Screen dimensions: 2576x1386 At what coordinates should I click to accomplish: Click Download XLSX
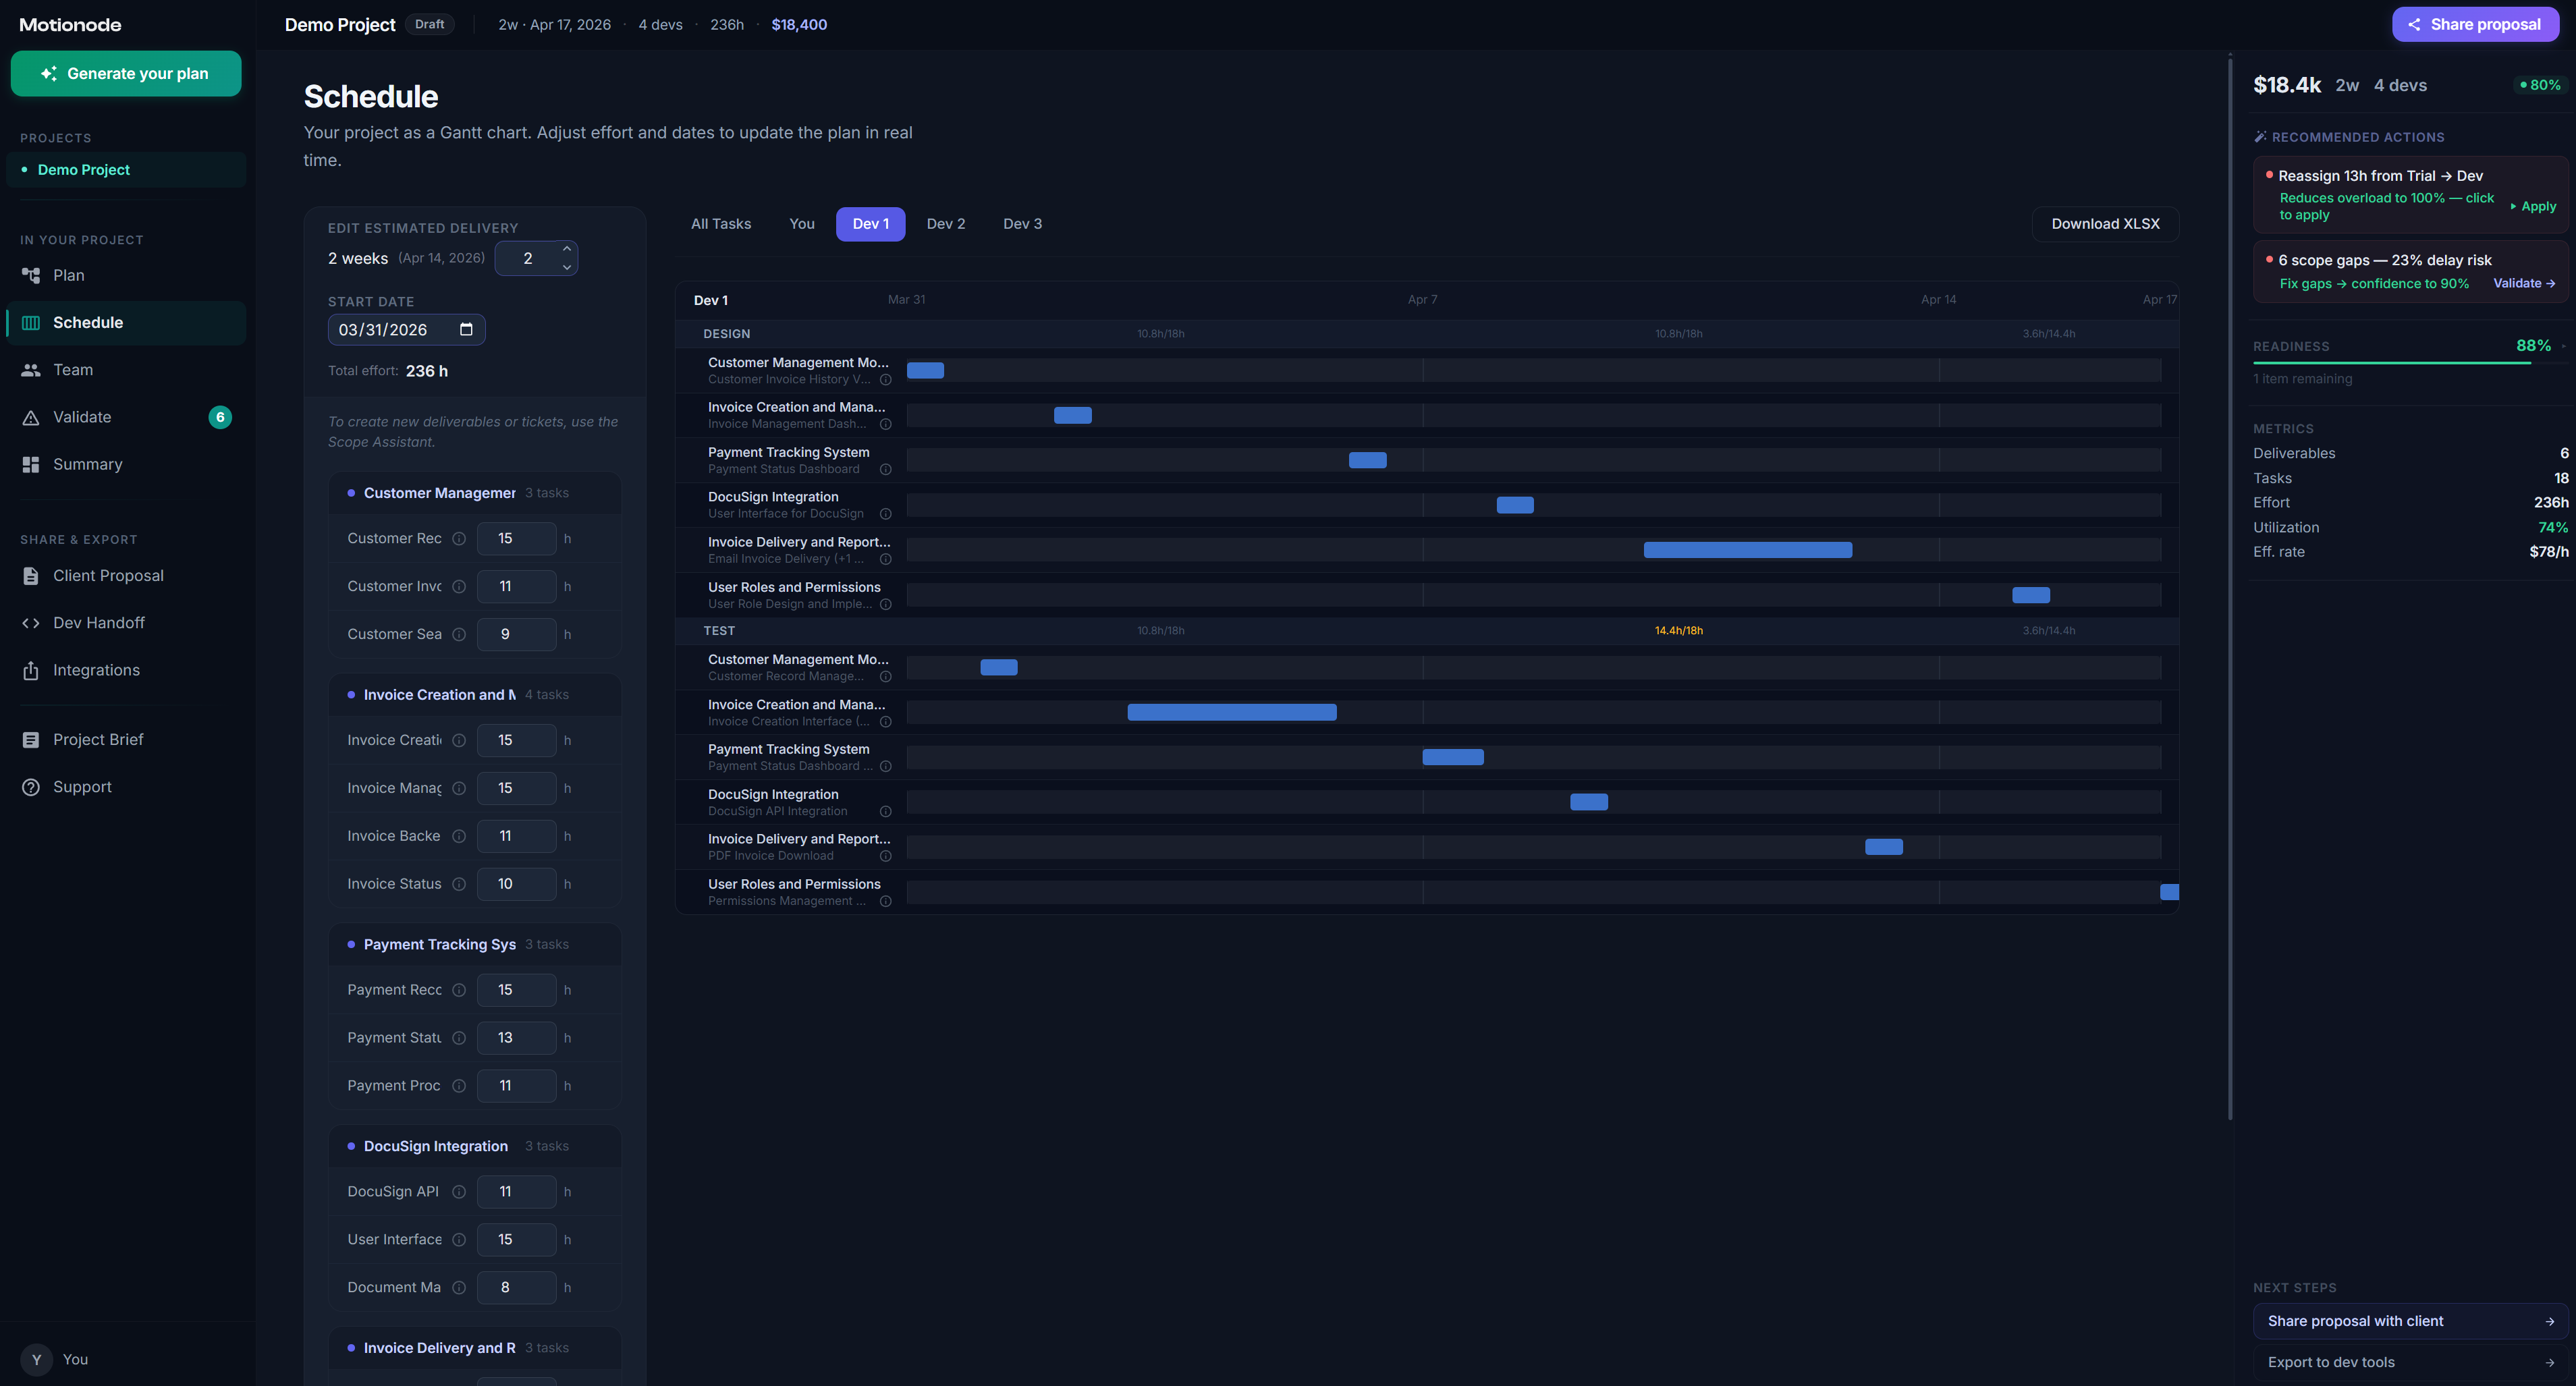tap(2105, 224)
